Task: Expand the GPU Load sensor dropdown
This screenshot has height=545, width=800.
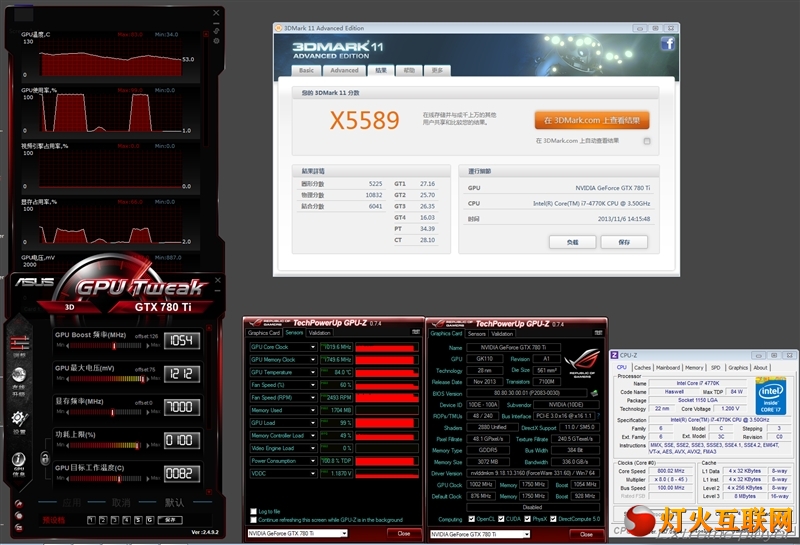Action: (312, 423)
